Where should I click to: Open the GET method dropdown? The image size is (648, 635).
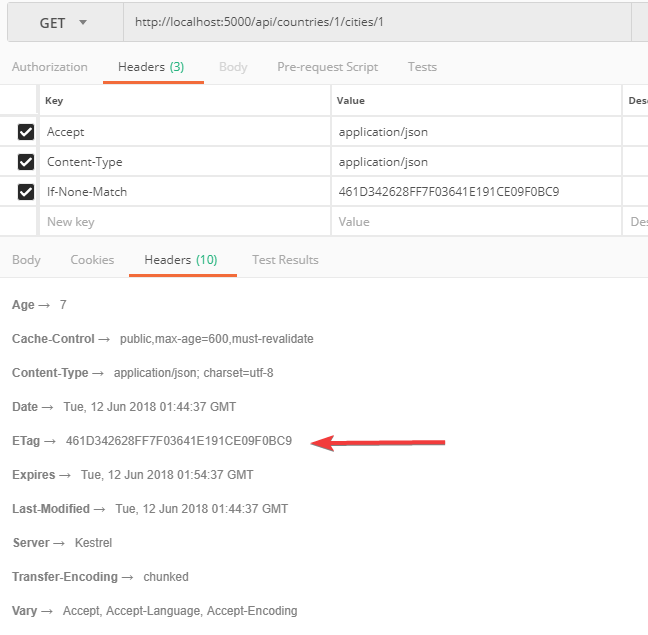[62, 22]
